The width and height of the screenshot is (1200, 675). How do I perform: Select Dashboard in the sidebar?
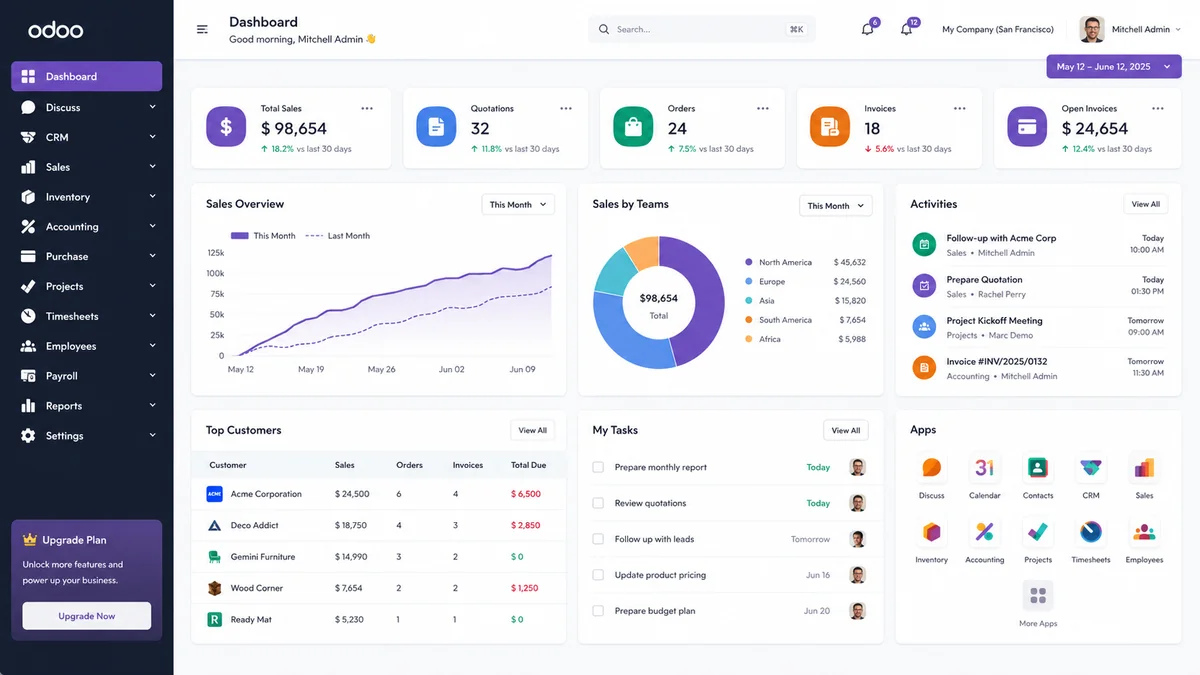pyautogui.click(x=86, y=76)
